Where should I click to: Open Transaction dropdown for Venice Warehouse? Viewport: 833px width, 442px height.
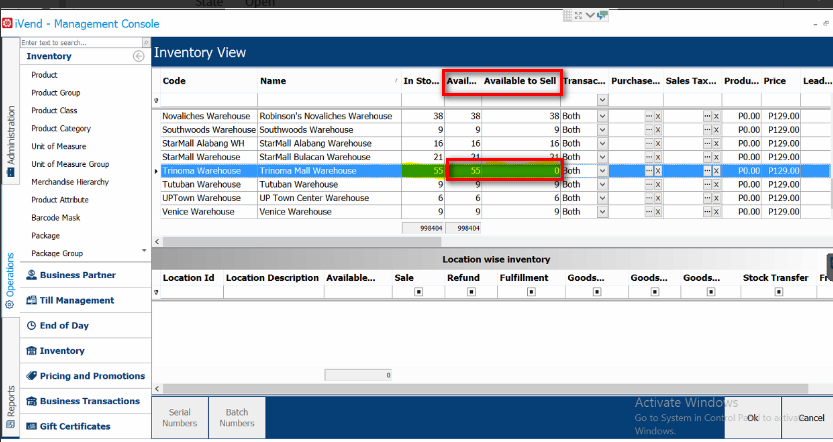point(602,211)
